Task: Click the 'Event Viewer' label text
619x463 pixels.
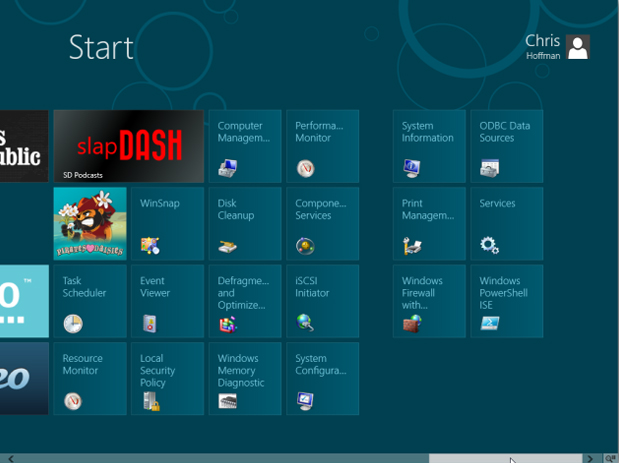Action: (155, 287)
